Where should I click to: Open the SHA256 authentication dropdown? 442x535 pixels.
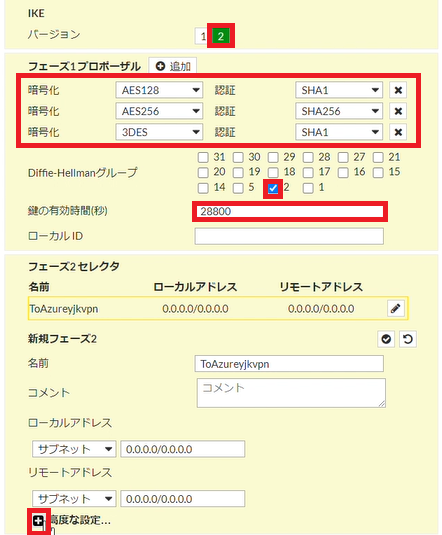click(x=339, y=111)
